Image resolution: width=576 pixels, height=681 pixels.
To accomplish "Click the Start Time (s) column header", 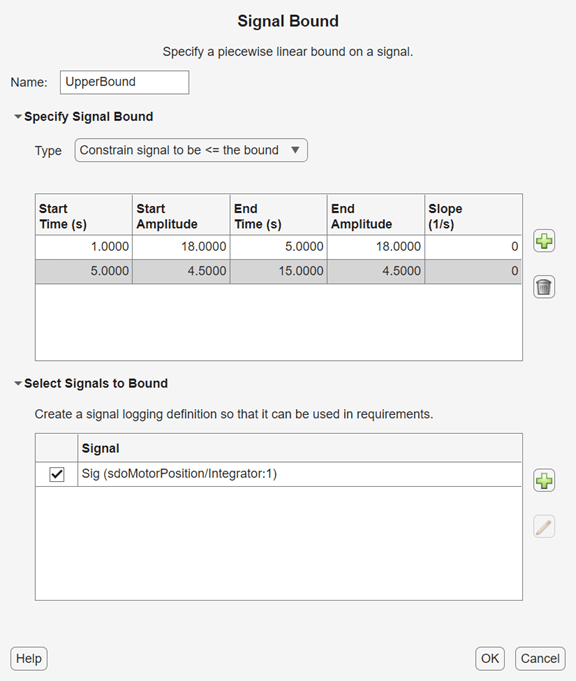I will point(84,215).
